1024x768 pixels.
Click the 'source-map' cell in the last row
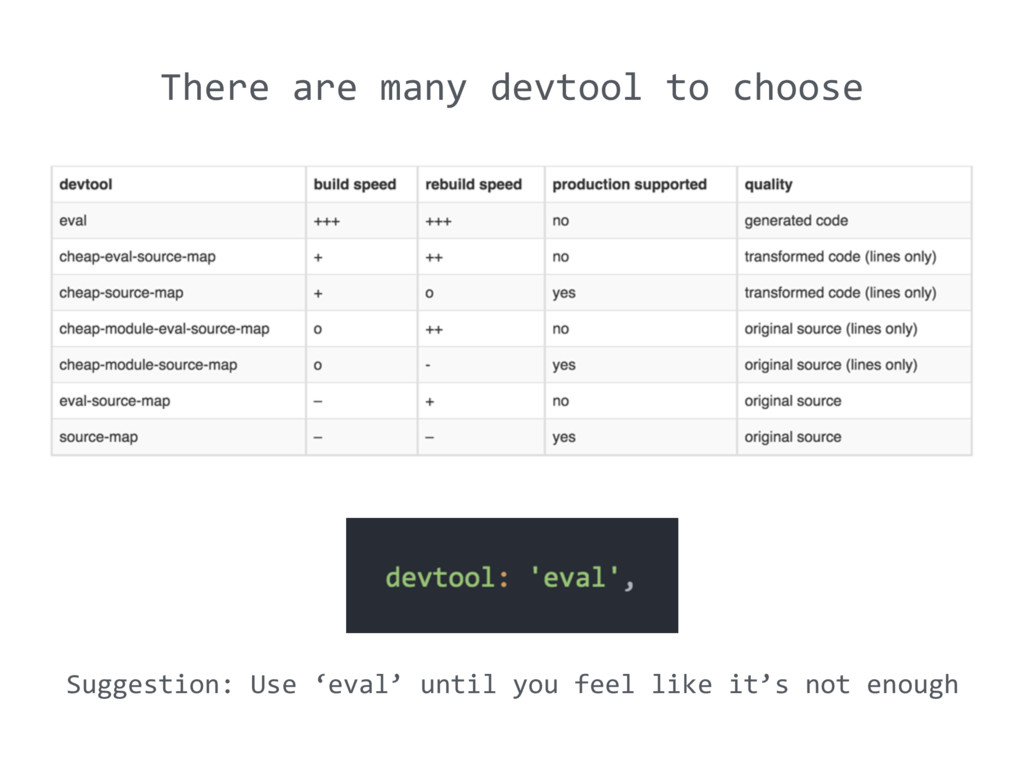pyautogui.click(x=98, y=437)
